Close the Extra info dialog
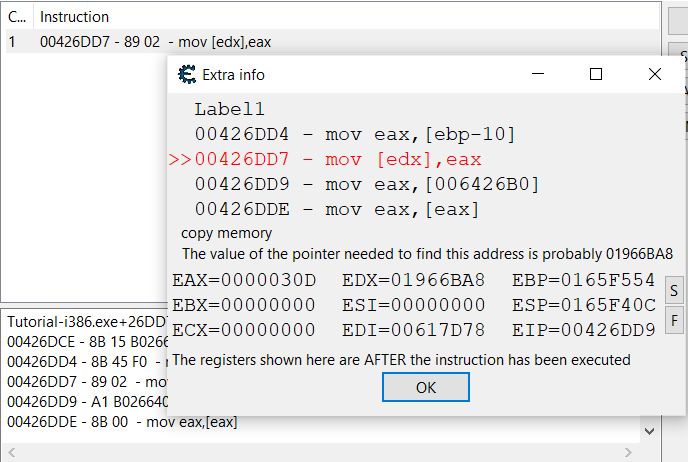 click(655, 74)
